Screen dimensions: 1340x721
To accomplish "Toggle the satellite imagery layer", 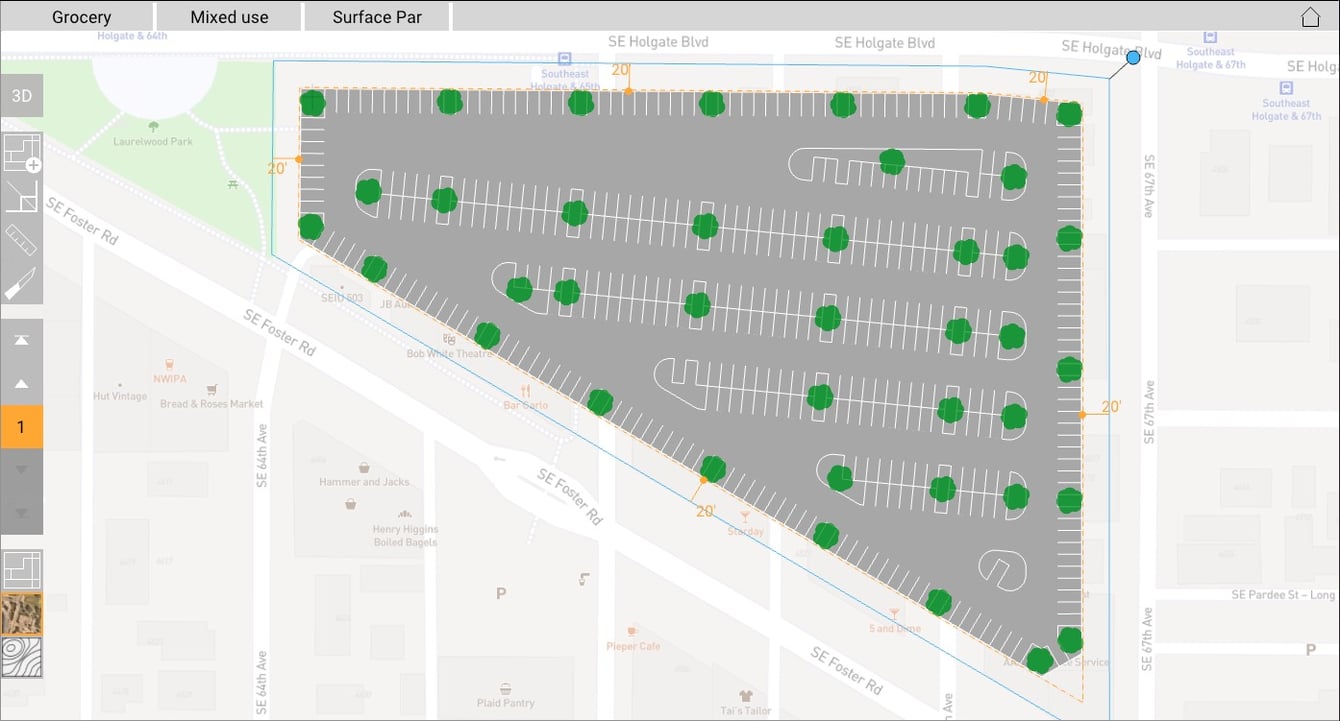I will pos(21,614).
